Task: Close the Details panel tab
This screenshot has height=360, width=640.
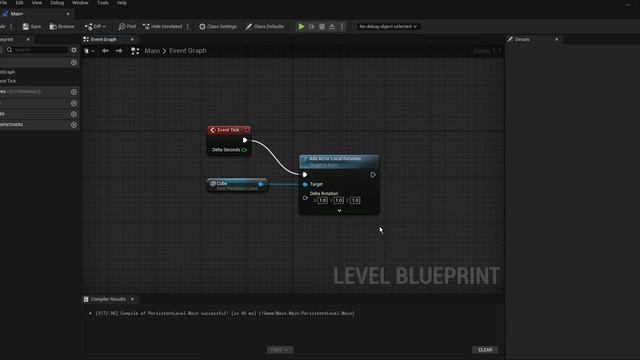Action: click(557, 39)
